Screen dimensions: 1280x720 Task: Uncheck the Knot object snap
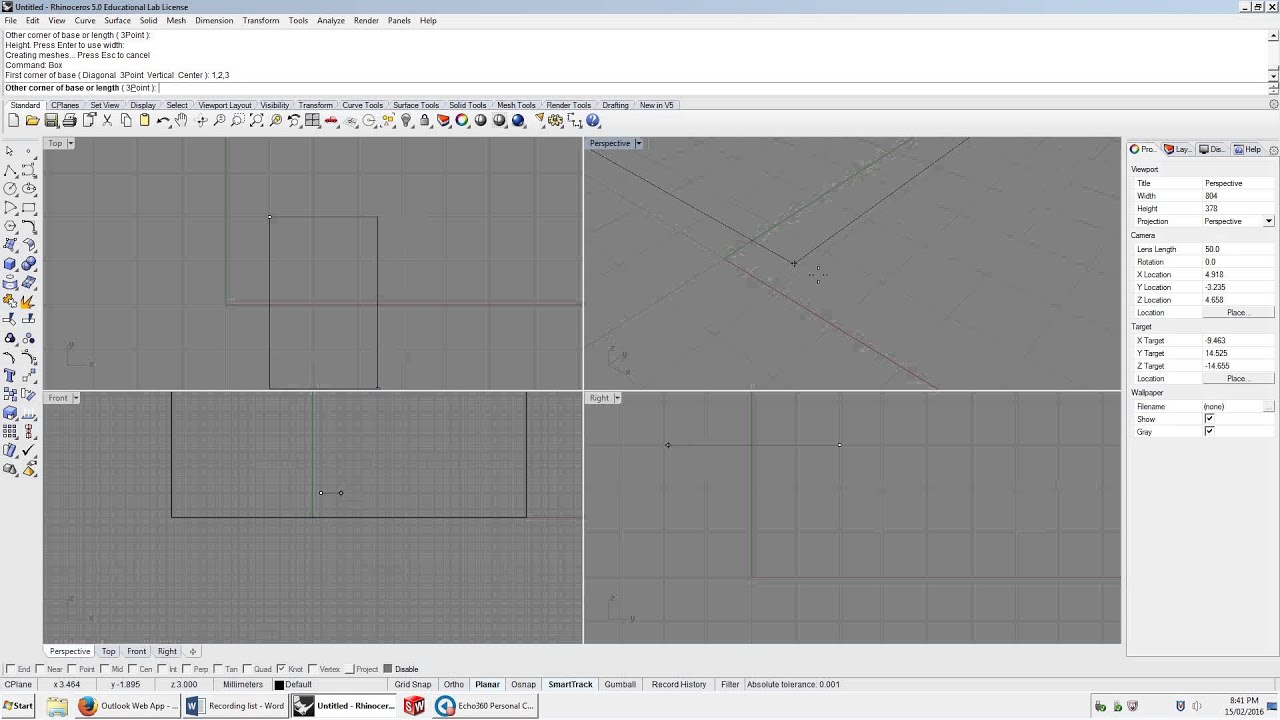(281, 669)
